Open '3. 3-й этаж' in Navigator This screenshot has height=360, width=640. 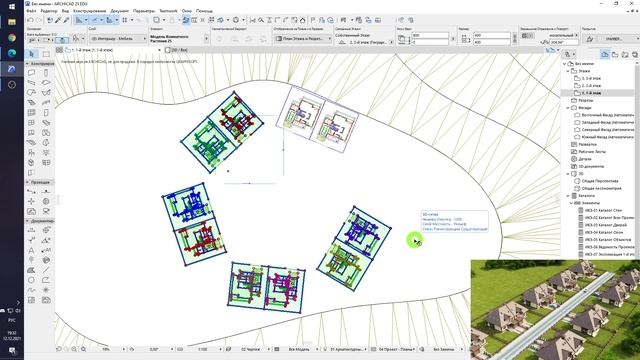(x=591, y=78)
